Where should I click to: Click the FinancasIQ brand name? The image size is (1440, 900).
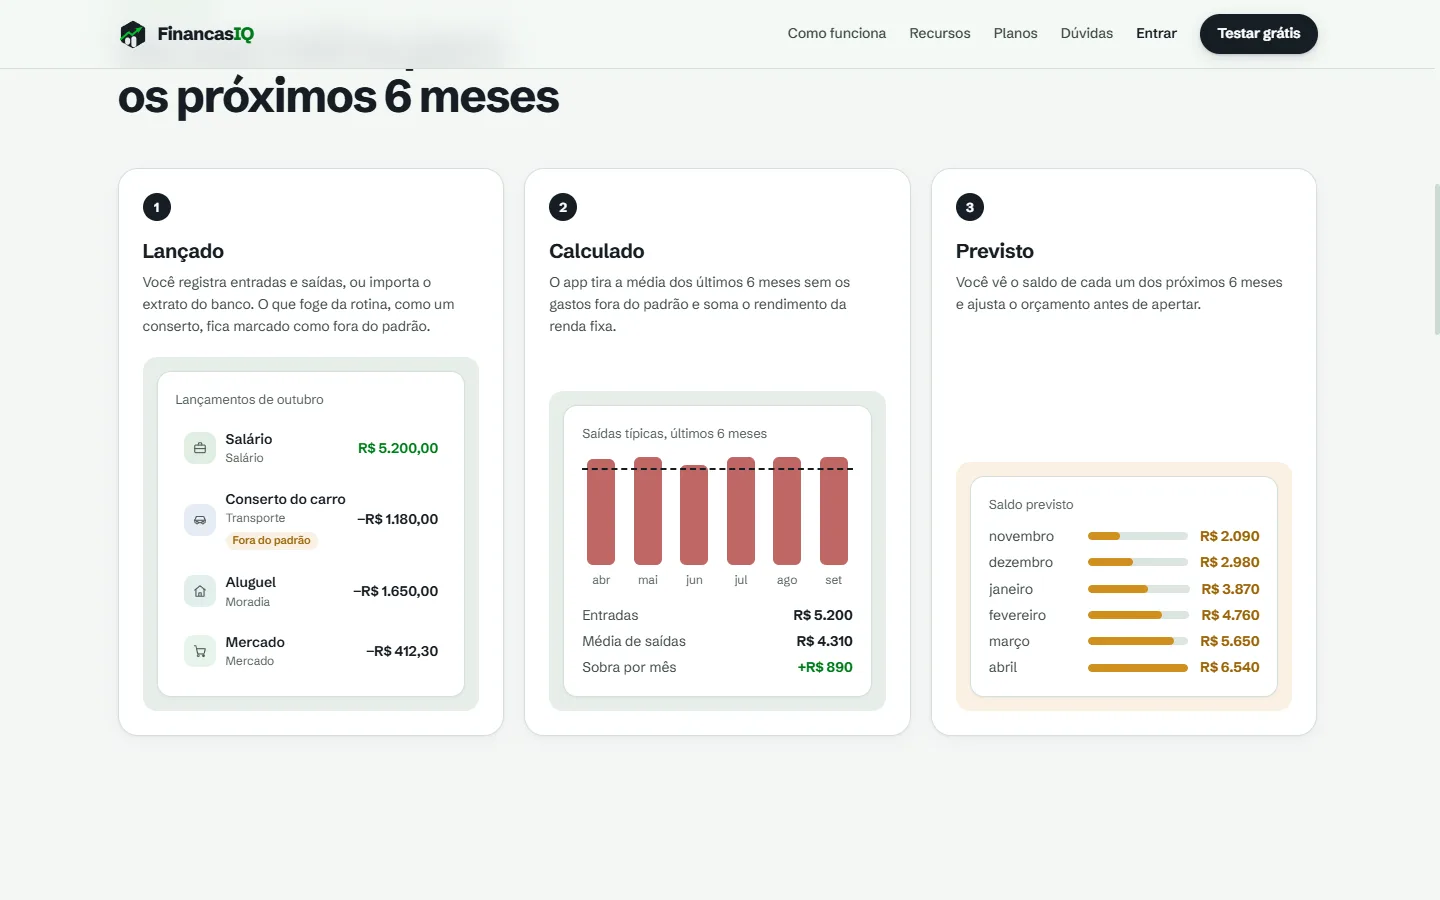tap(206, 34)
